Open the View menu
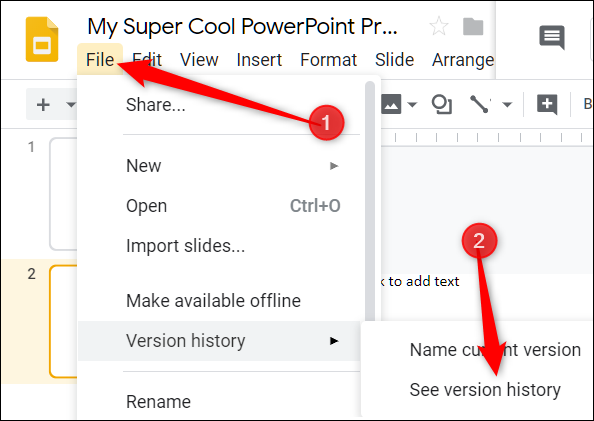Screen dimensions: 594x421 point(199,59)
